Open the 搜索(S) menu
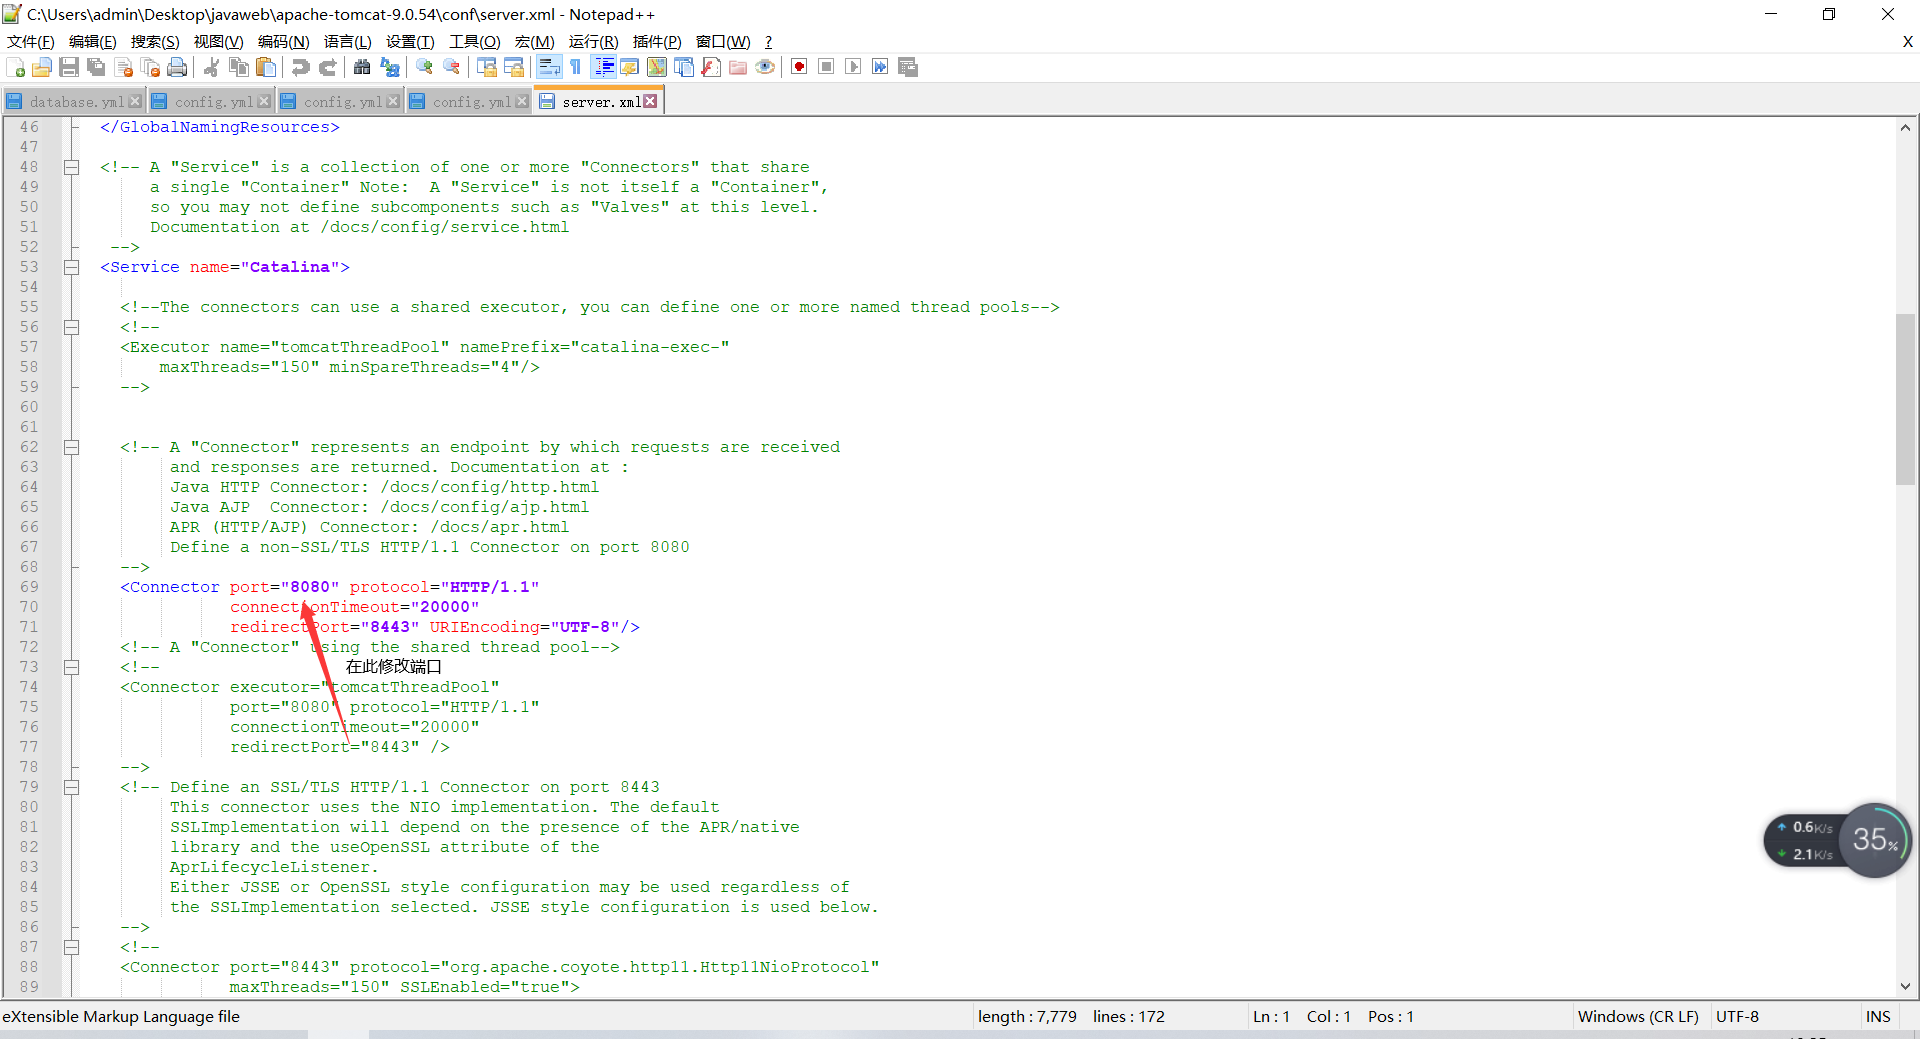 (x=155, y=41)
